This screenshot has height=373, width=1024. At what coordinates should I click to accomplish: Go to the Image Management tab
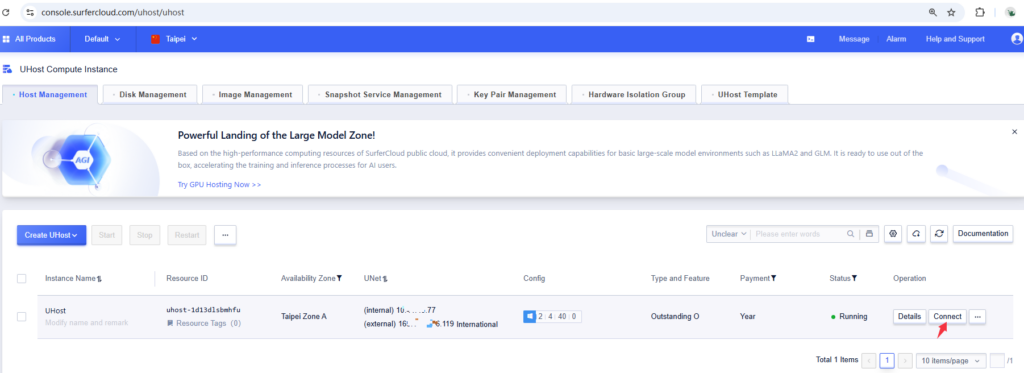coord(253,95)
